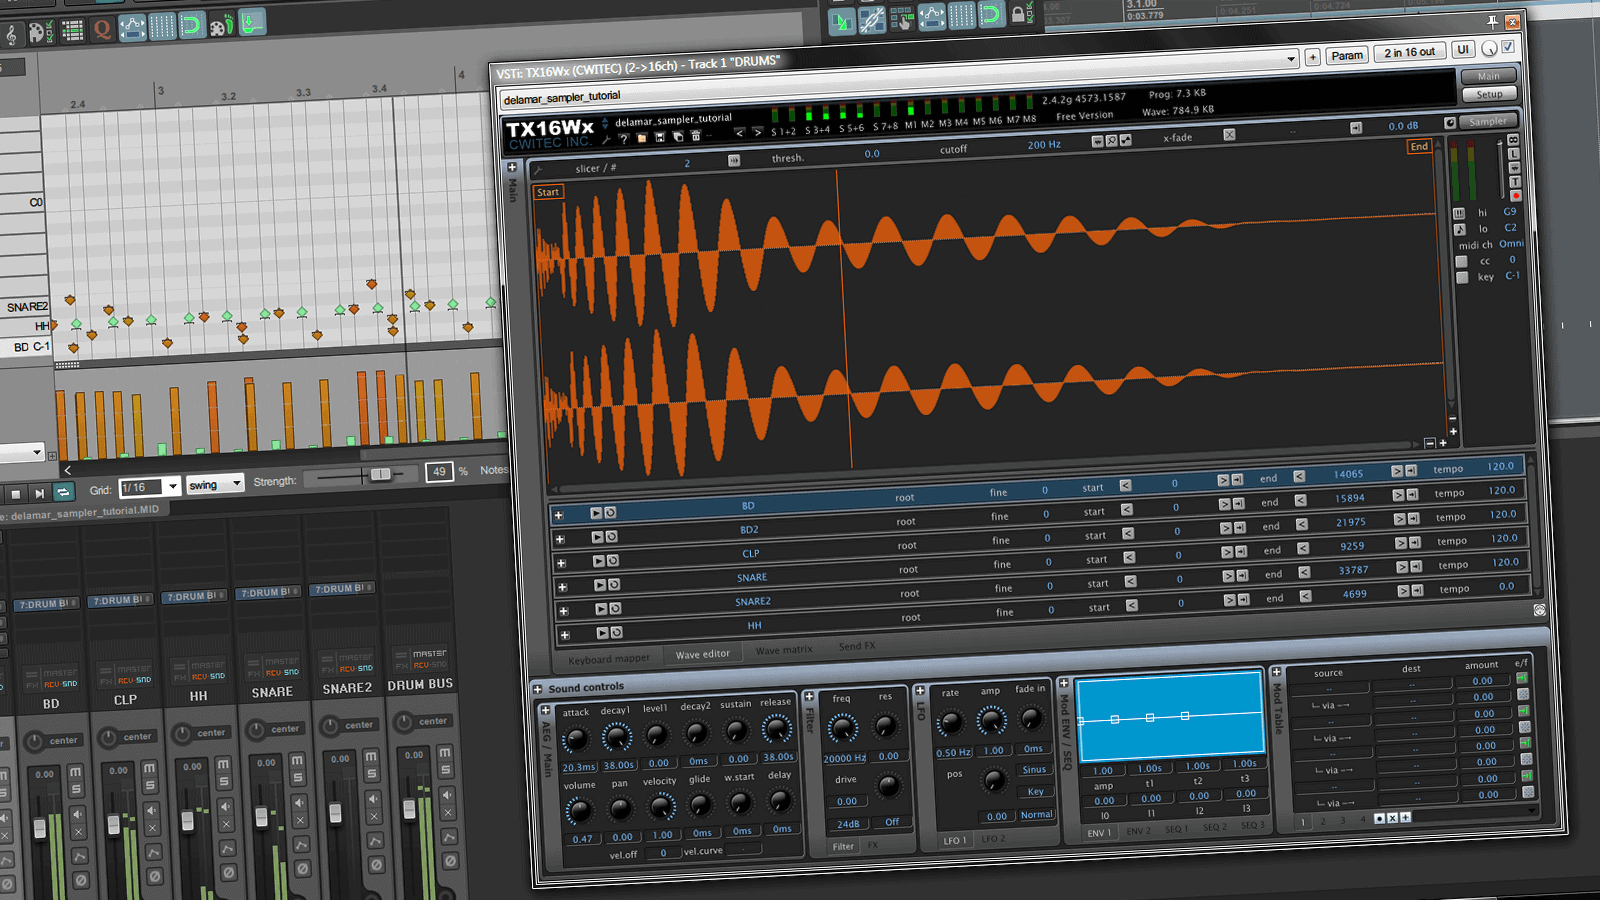Click the wrench tools icon in TX16Wx header
Viewport: 1600px width, 900px height.
pyautogui.click(x=607, y=138)
